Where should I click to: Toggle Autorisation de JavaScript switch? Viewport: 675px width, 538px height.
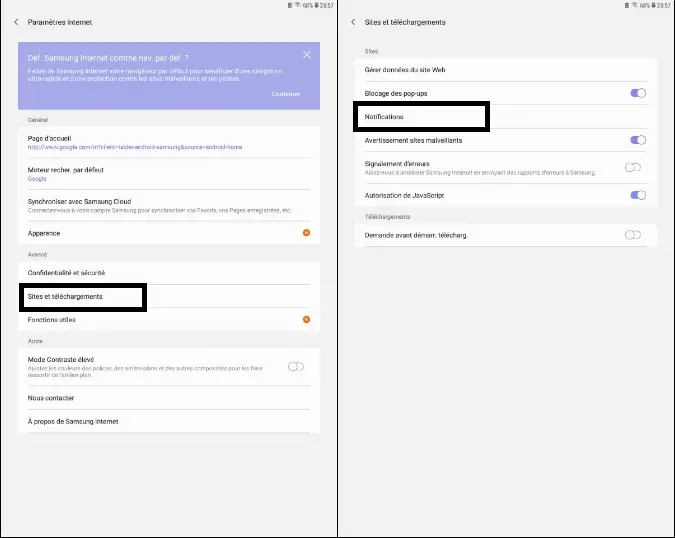638,195
